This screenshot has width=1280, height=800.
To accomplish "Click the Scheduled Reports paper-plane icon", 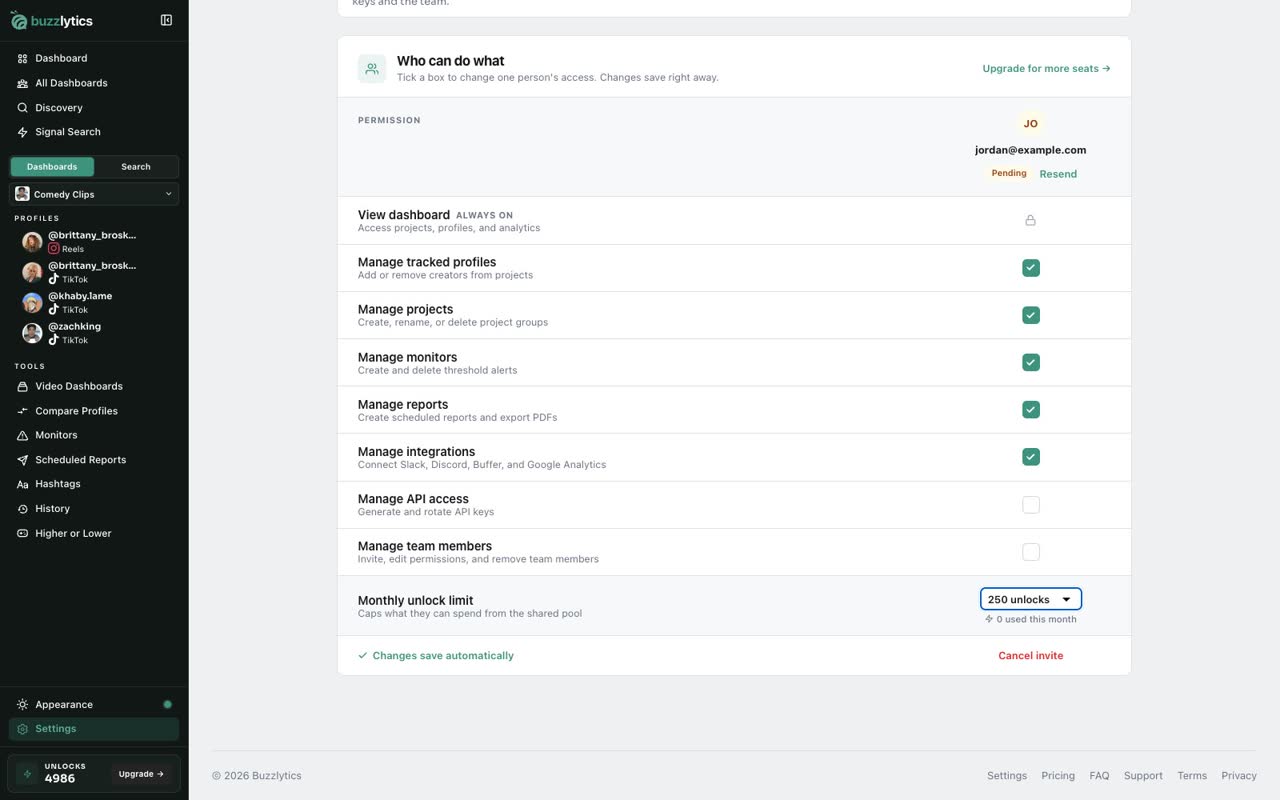I will click(22, 460).
